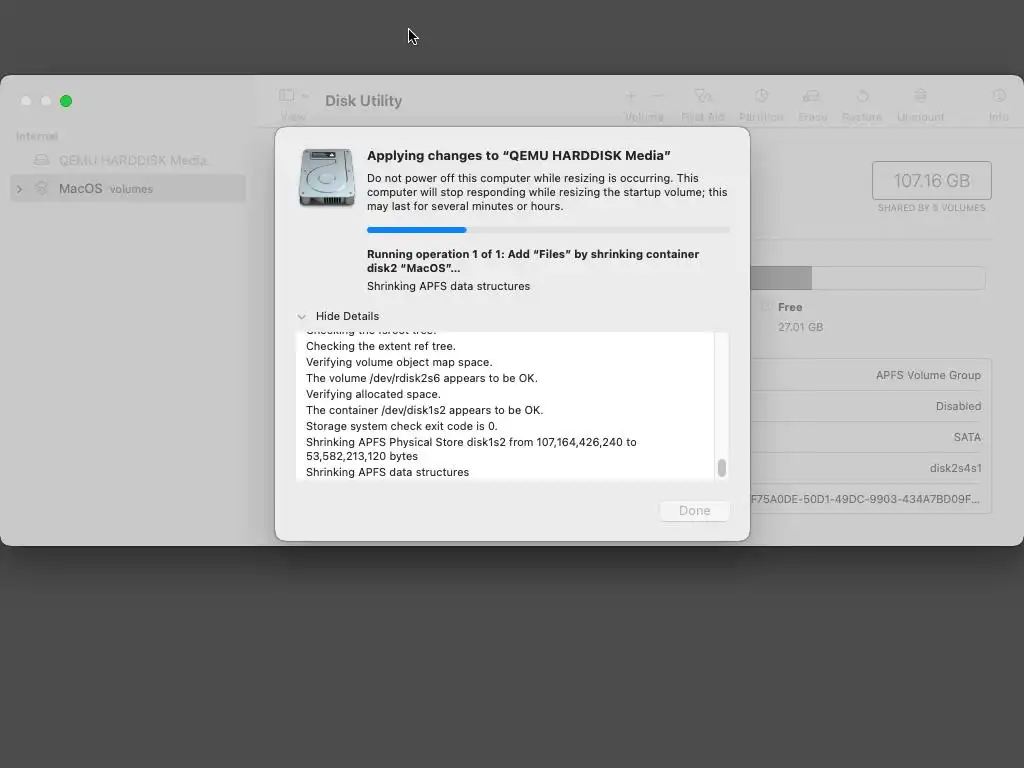
Task: Click the QEMU disk drive sidebar icon
Action: (x=41, y=159)
